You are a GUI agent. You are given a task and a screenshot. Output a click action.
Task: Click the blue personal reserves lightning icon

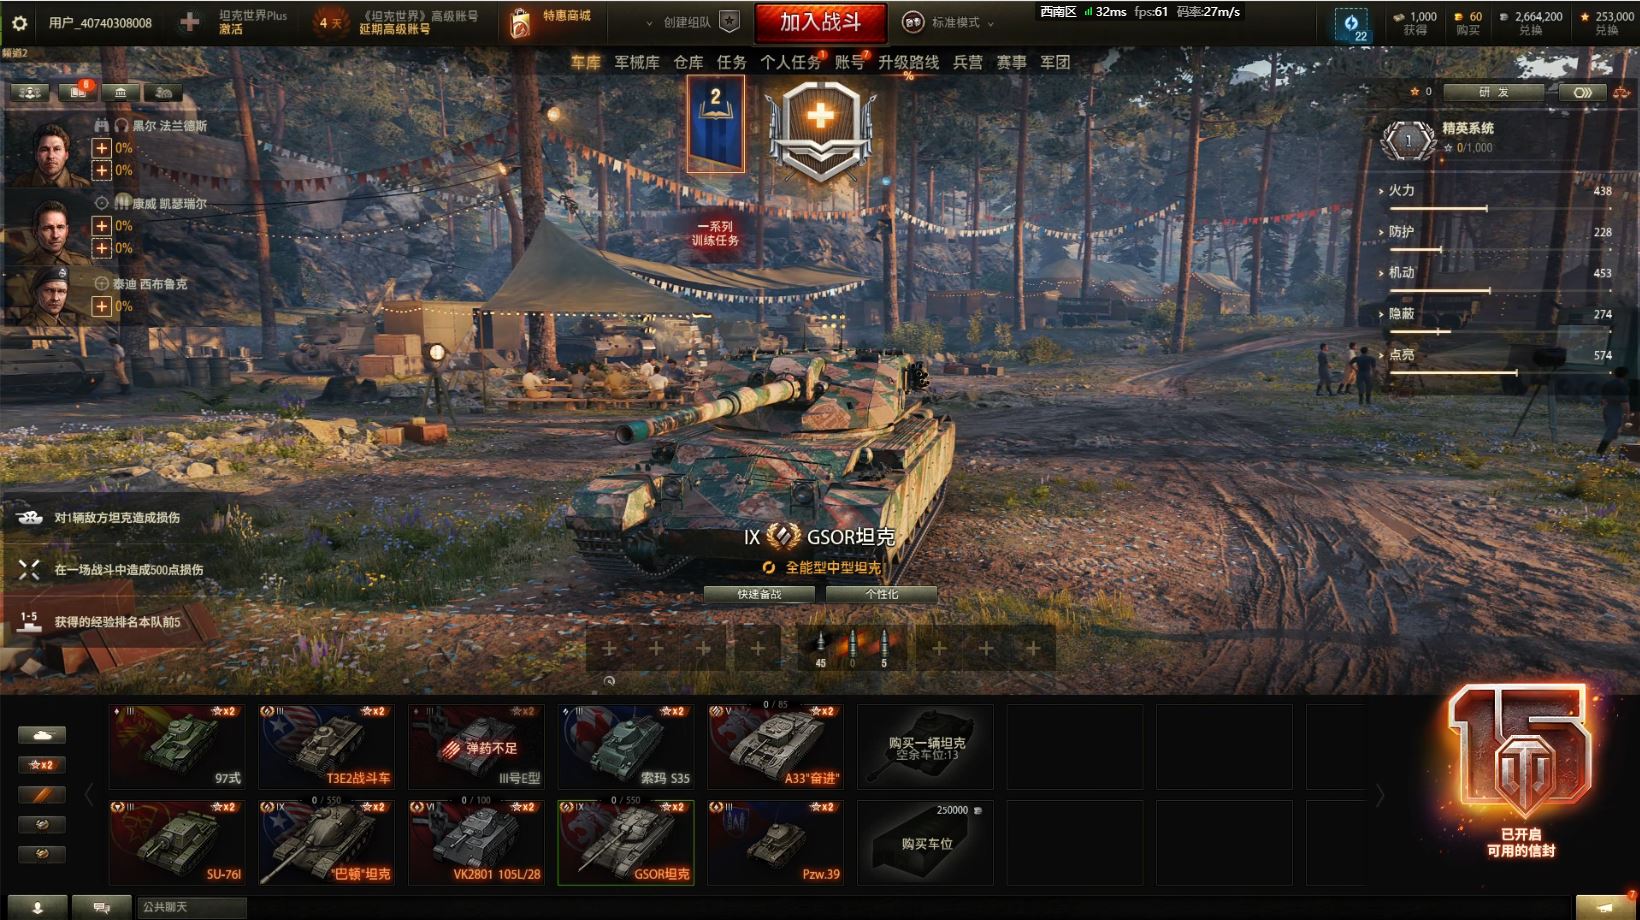point(1351,24)
